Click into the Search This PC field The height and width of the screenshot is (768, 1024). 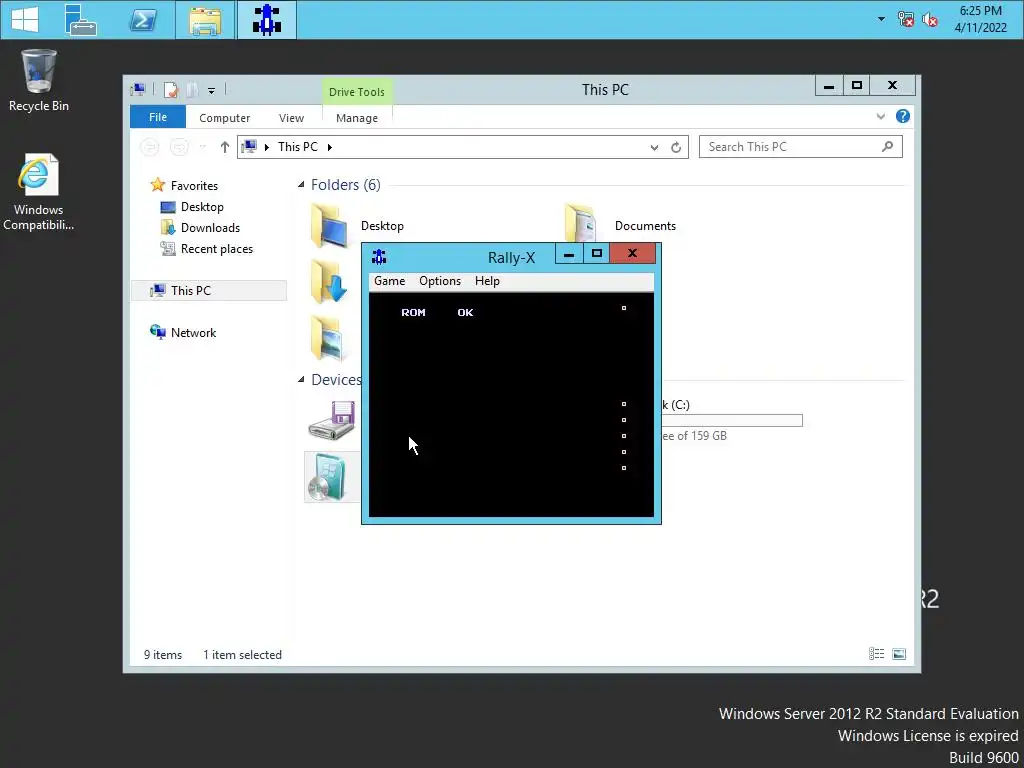tap(801, 147)
